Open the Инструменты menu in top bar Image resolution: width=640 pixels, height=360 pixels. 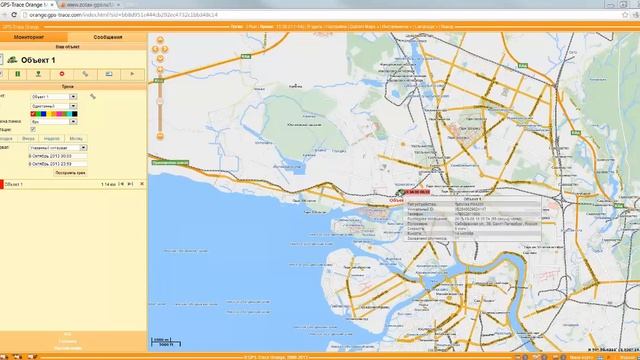(395, 27)
